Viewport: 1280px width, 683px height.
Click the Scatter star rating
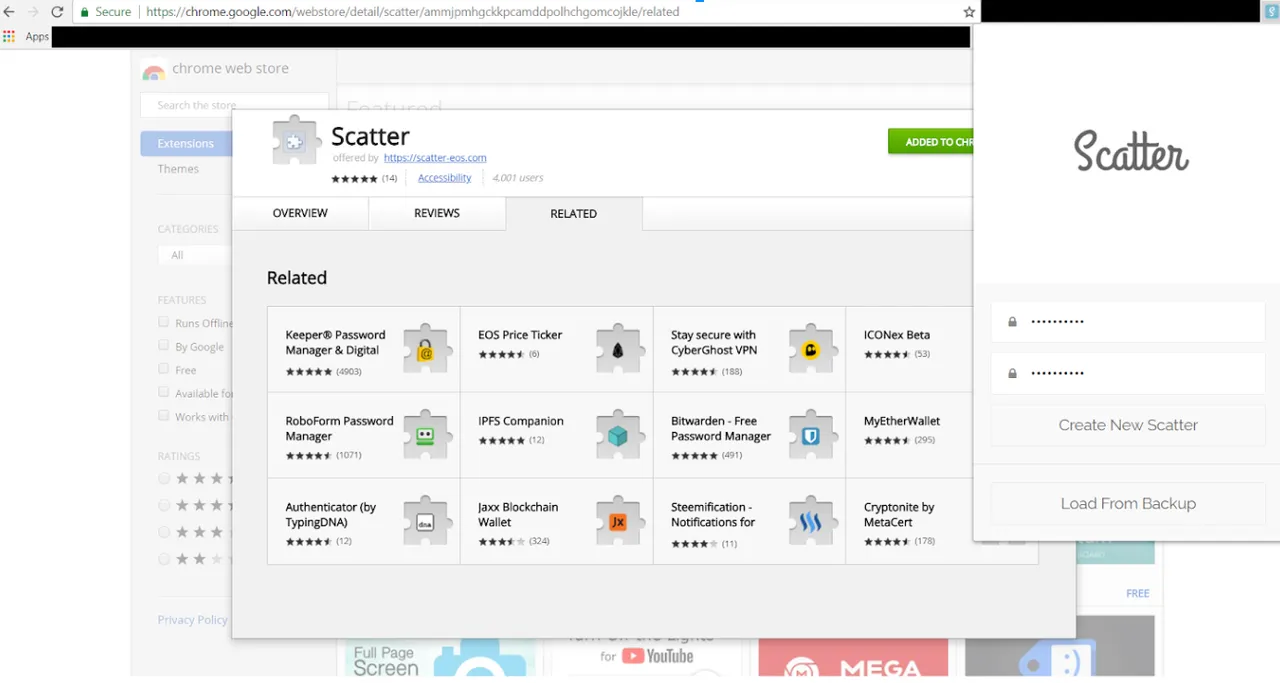[x=354, y=179]
